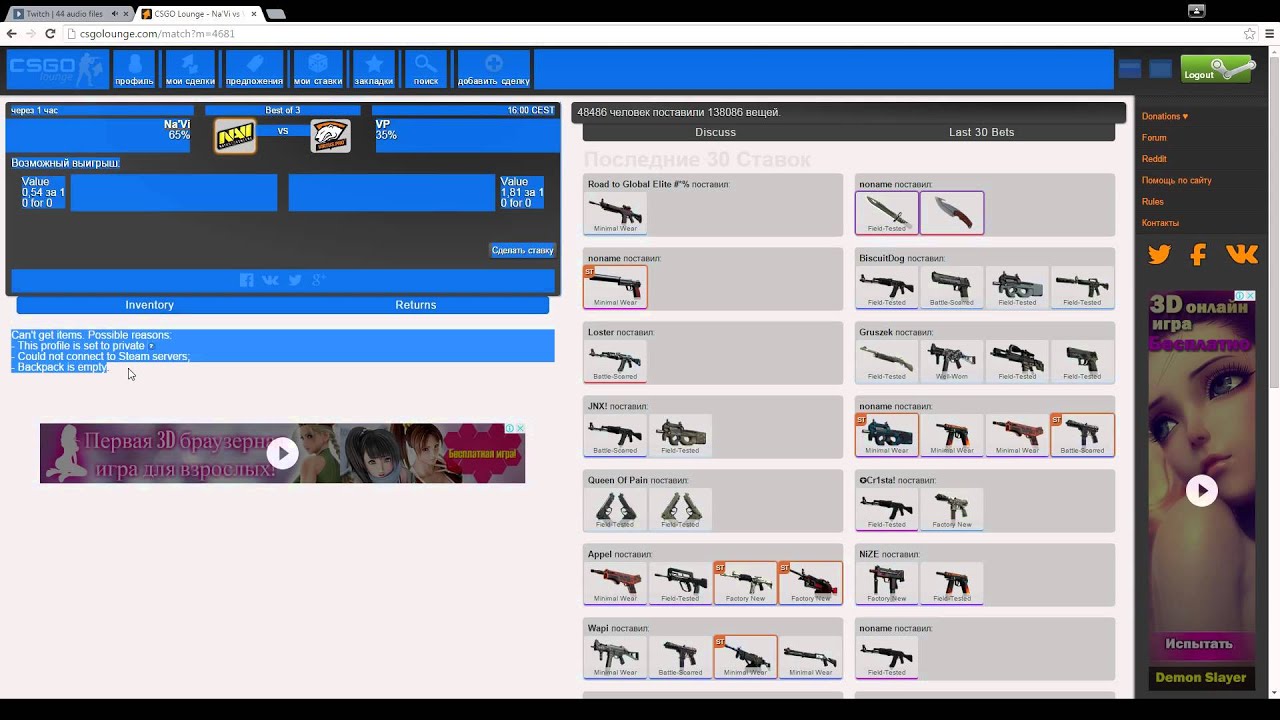Open Wapi's Battle-Scarred item
The width and height of the screenshot is (1280, 720).
tap(680, 657)
